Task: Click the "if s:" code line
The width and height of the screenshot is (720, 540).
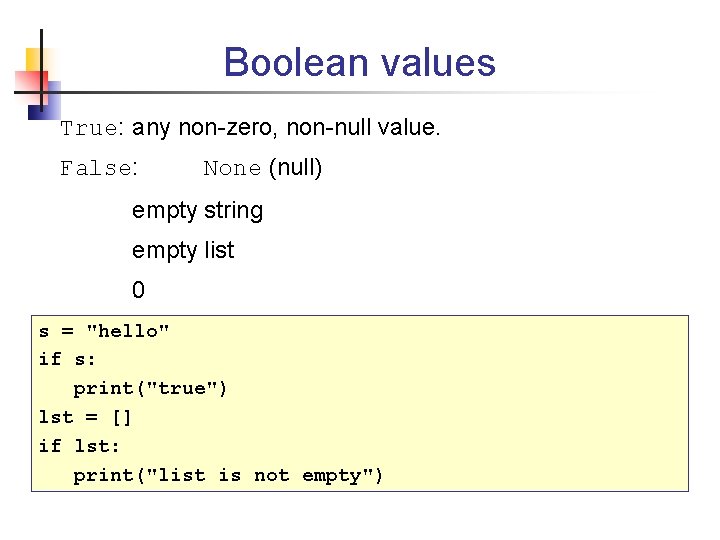Action: tap(67, 359)
